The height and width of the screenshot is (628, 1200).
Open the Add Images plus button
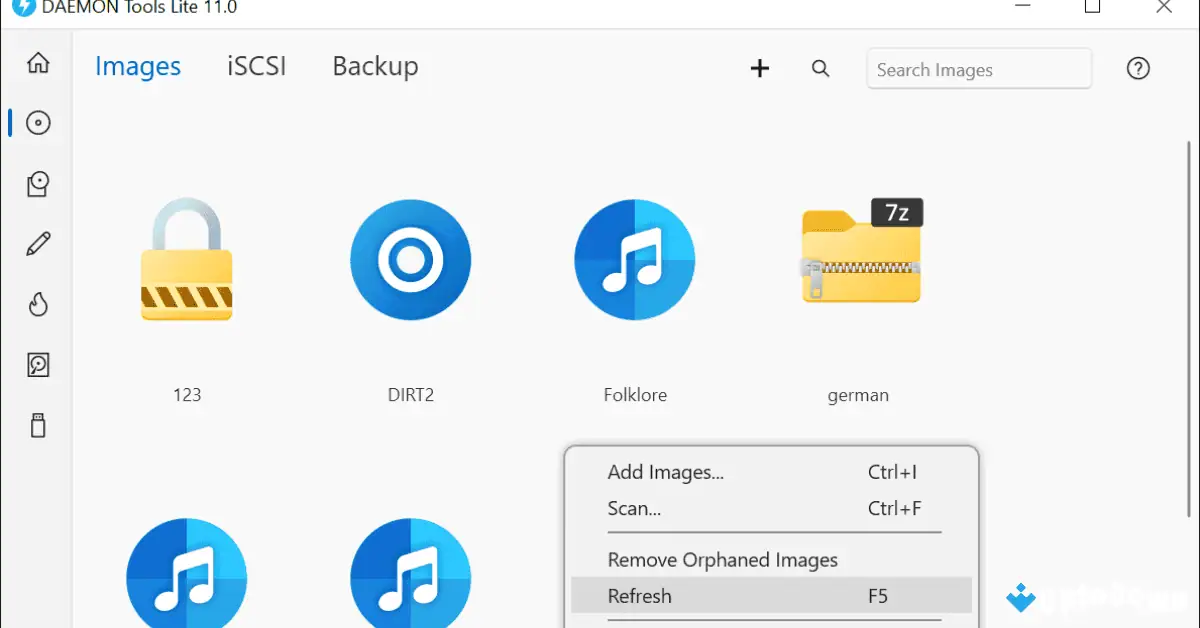[760, 68]
